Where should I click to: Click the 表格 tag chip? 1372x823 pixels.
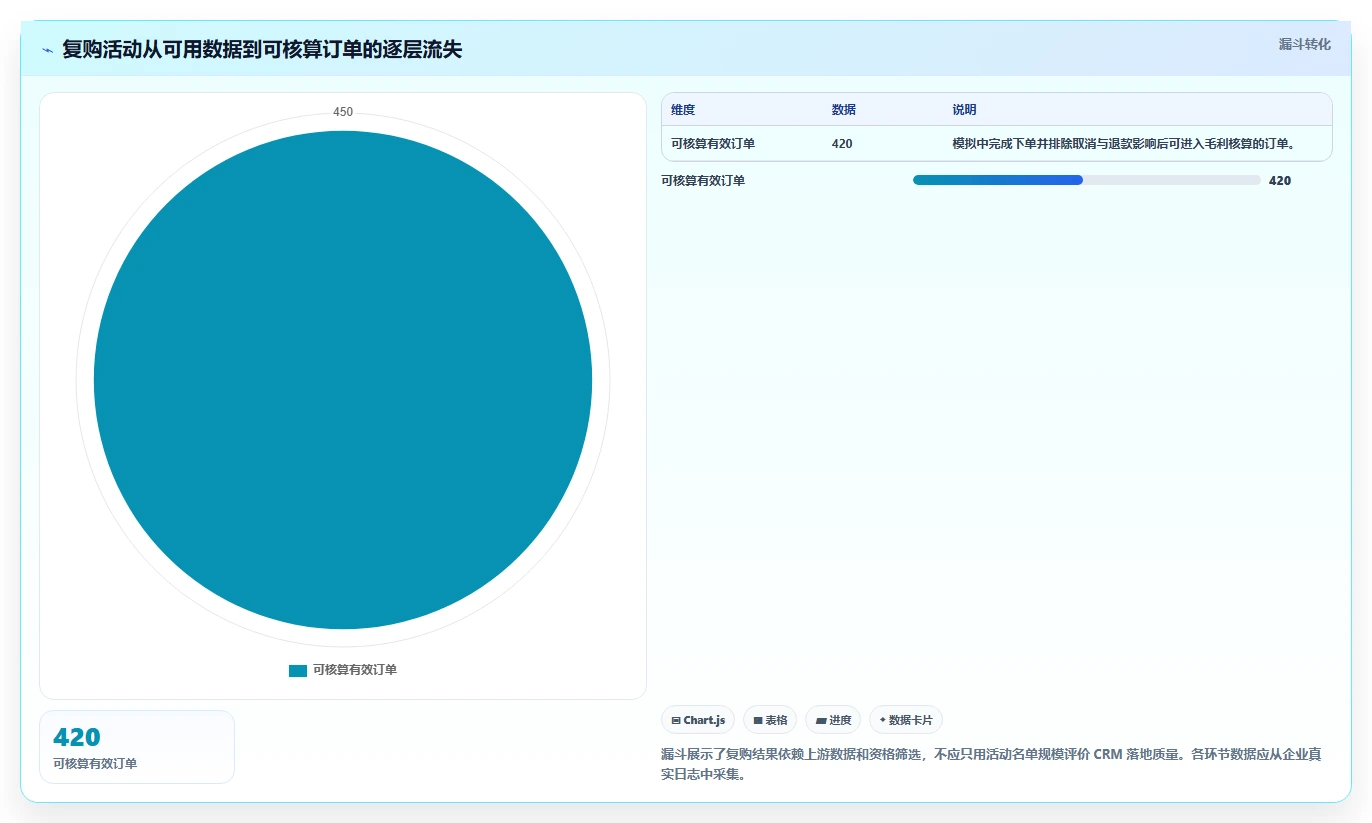click(x=770, y=720)
